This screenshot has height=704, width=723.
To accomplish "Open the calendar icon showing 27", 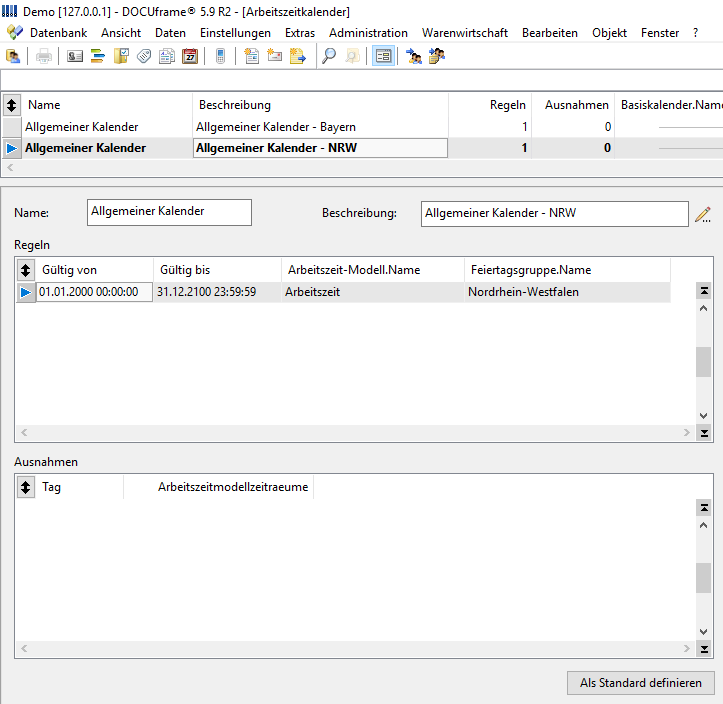I will (x=190, y=56).
